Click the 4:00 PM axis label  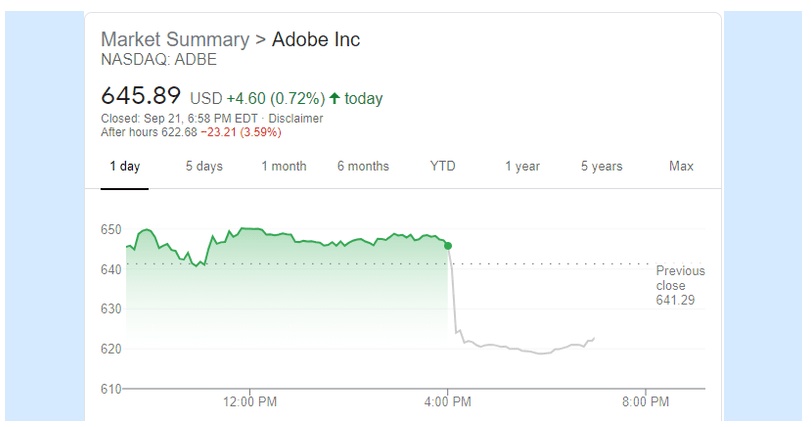pos(448,403)
